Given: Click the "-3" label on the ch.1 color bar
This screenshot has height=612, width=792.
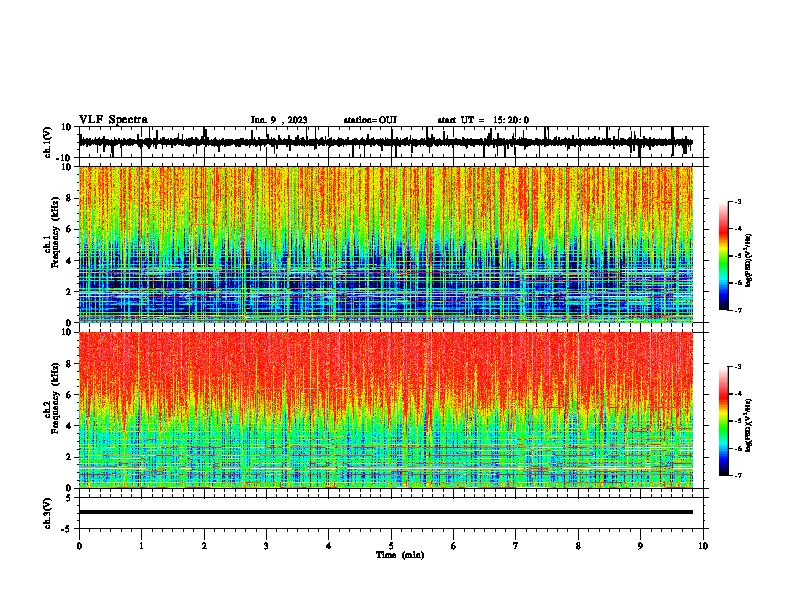Looking at the screenshot, I should [x=738, y=201].
